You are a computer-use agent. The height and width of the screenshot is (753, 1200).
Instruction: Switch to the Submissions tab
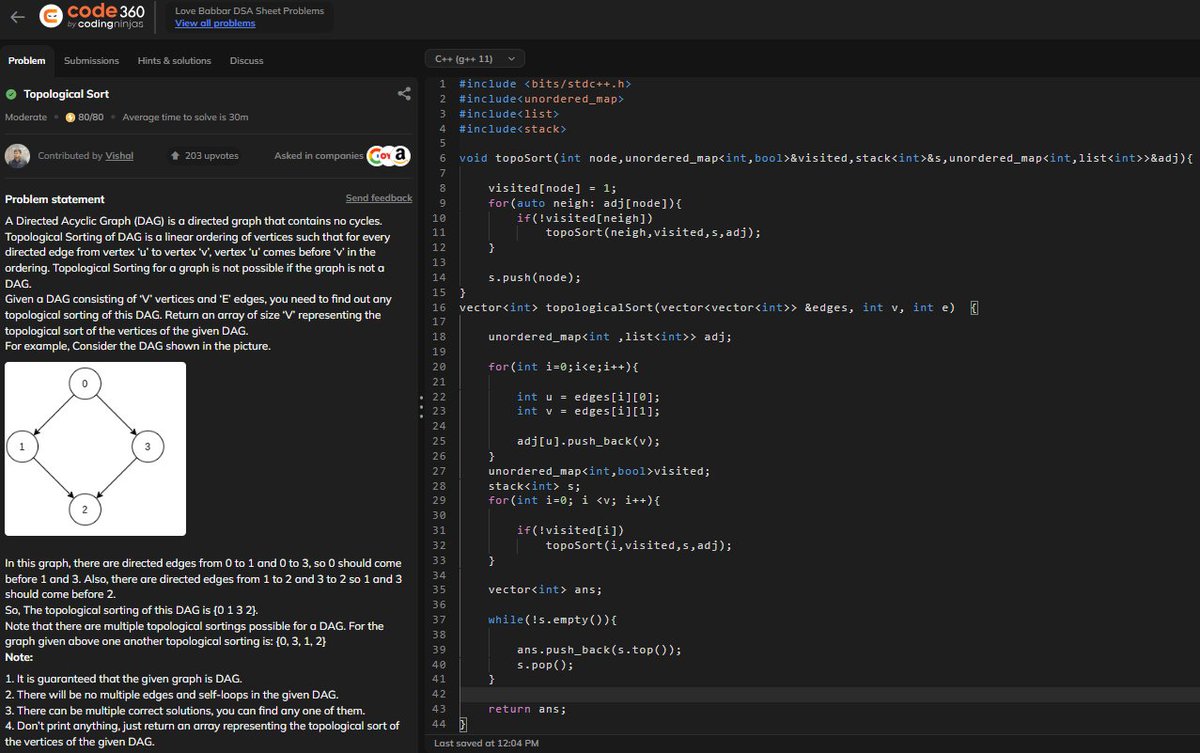91,60
